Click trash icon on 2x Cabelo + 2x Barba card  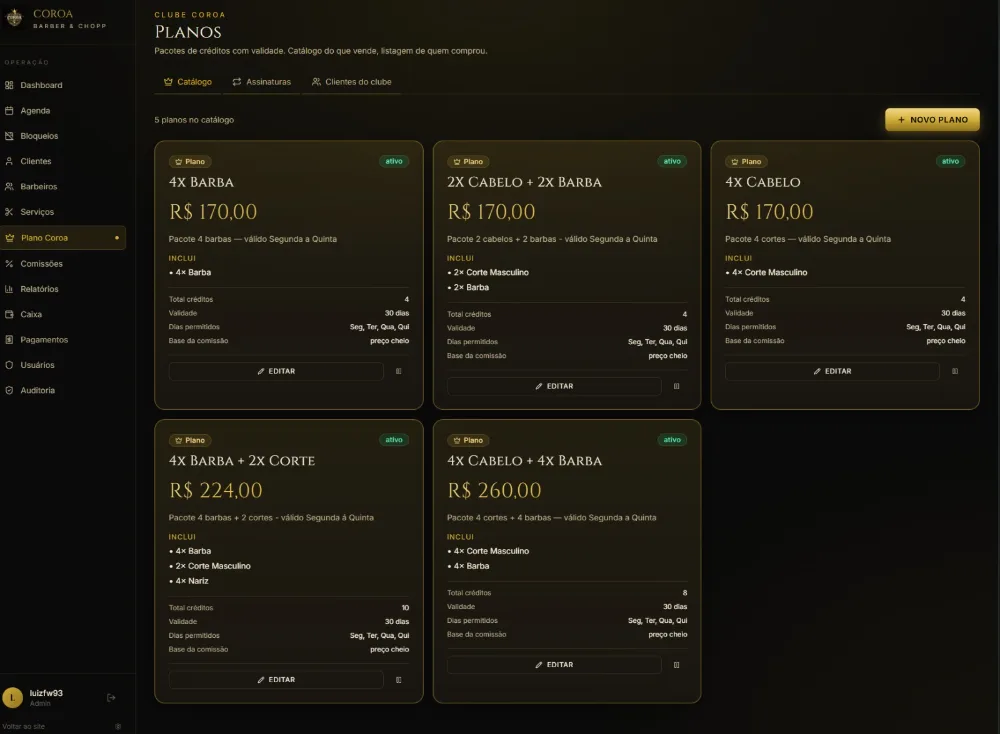[x=677, y=386]
